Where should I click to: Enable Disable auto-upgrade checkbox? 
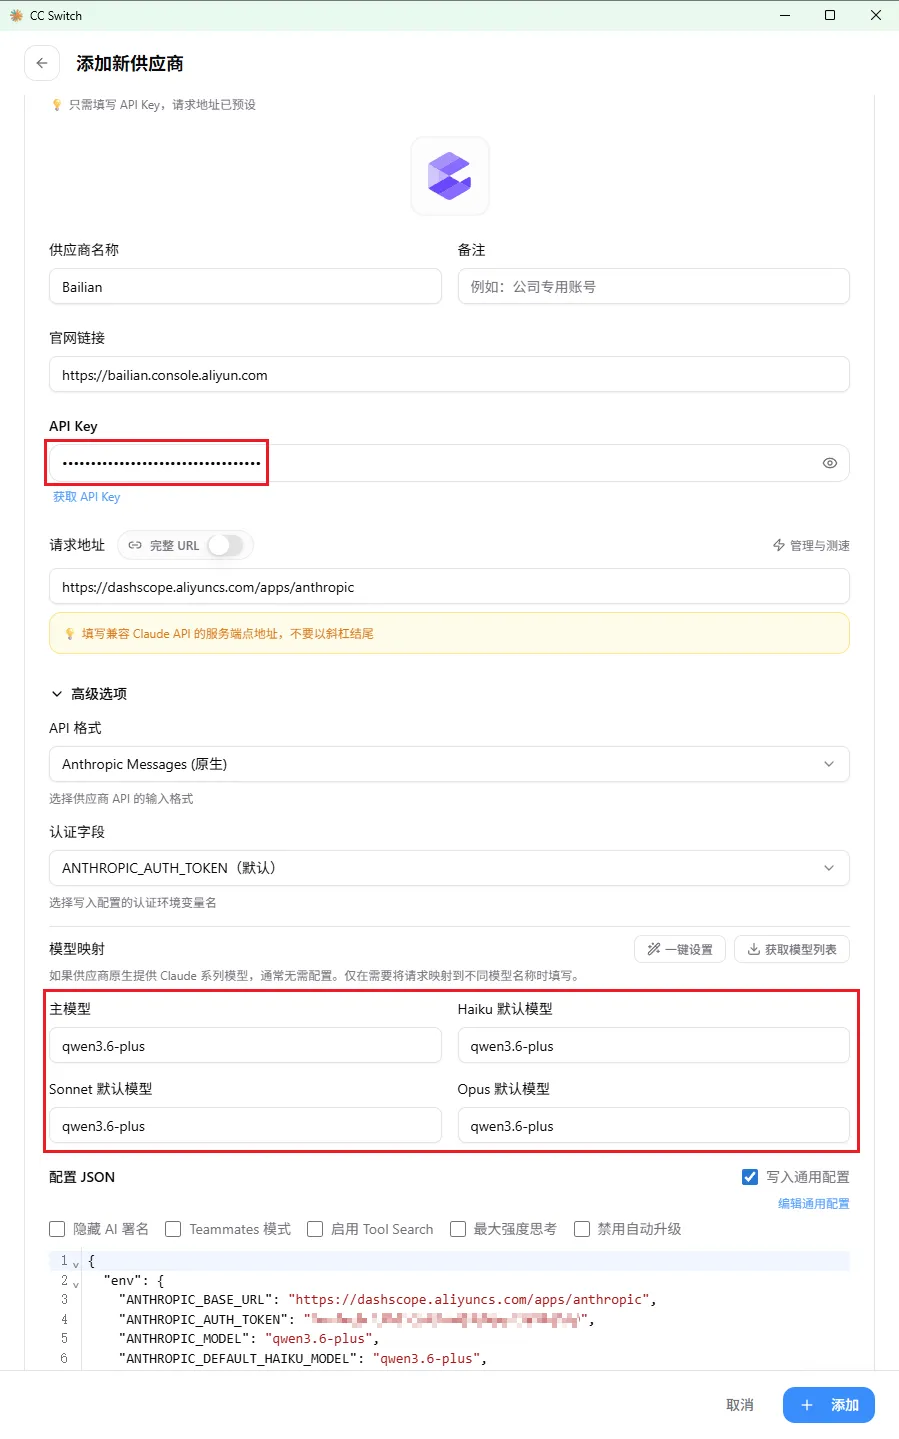(582, 1229)
